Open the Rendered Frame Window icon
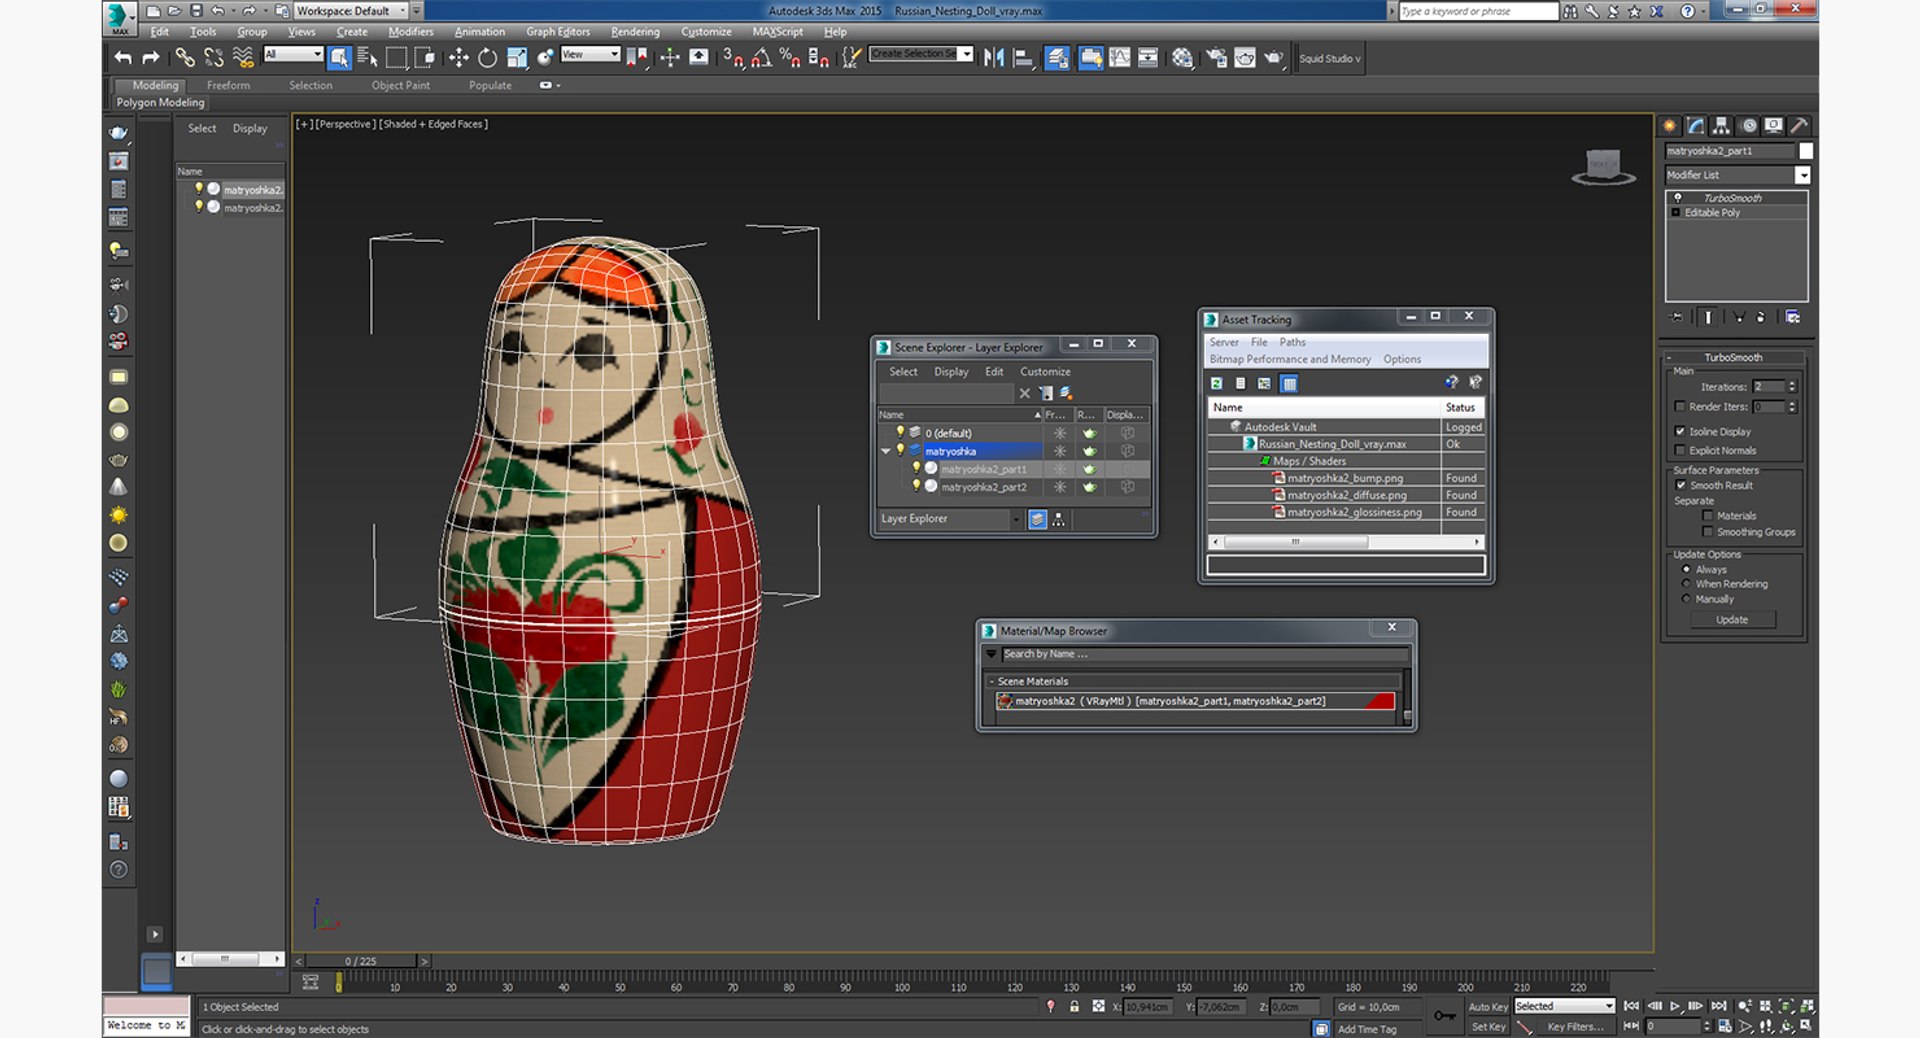Viewport: 1920px width, 1038px height. [1244, 58]
